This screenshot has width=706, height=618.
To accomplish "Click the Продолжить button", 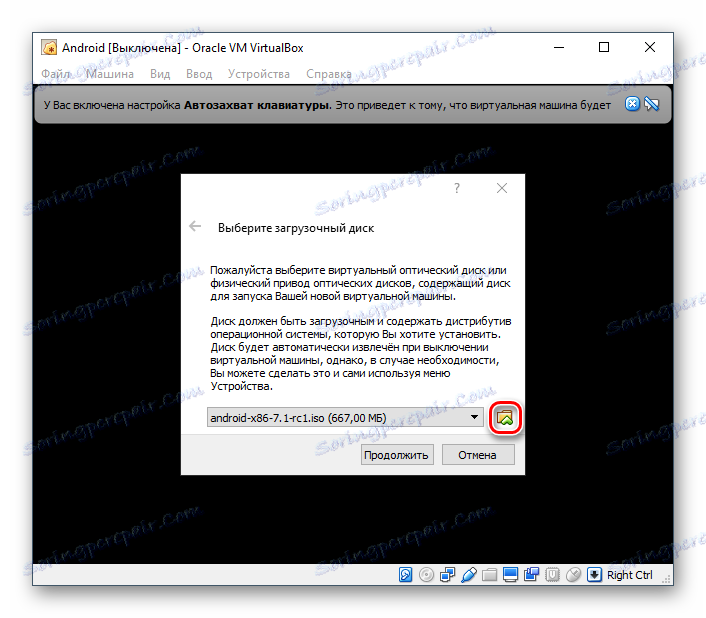I will (397, 455).
